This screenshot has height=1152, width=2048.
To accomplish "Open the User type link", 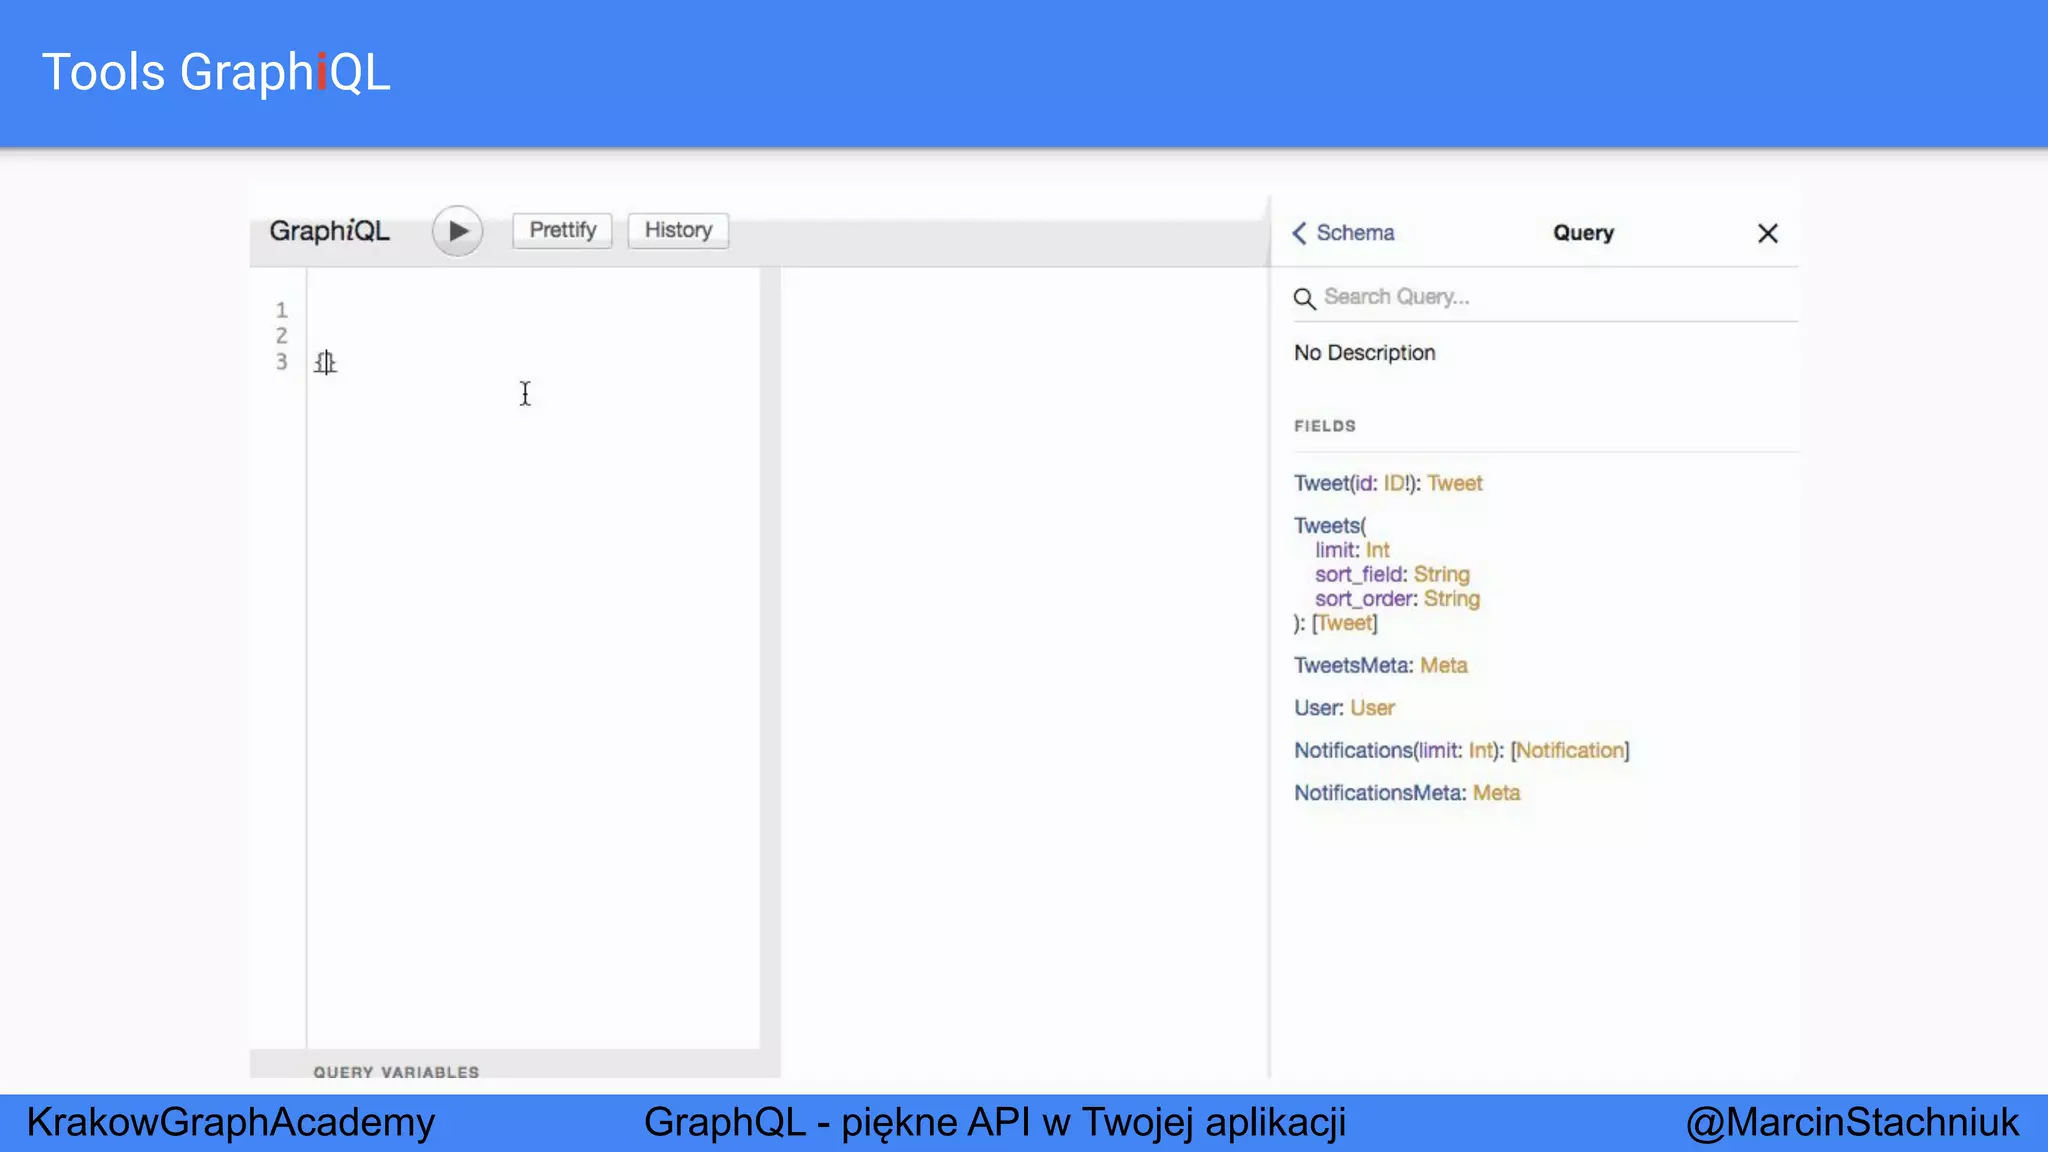I will (x=1372, y=708).
